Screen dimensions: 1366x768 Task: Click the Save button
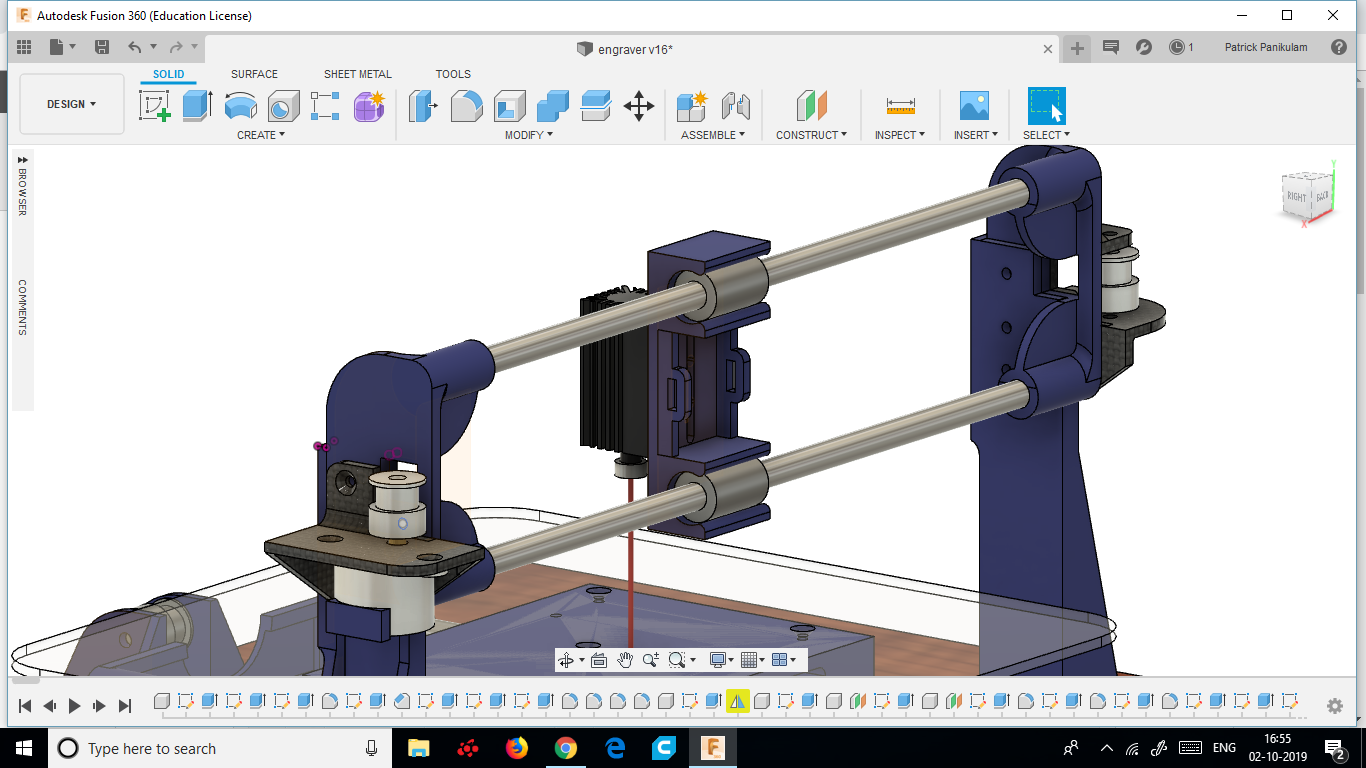point(101,46)
